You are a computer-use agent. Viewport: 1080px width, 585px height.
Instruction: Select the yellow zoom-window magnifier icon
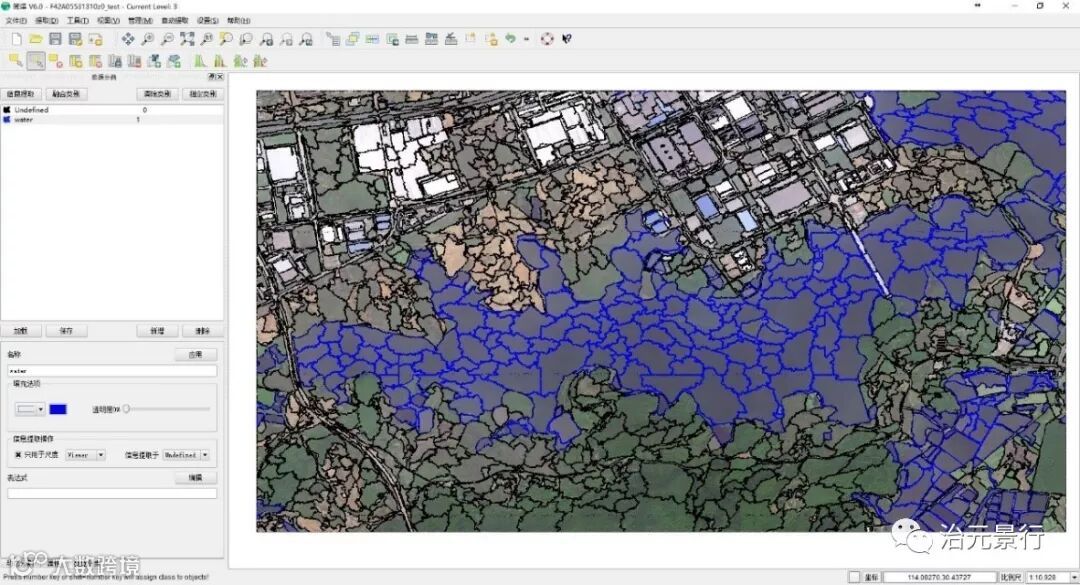[226, 39]
